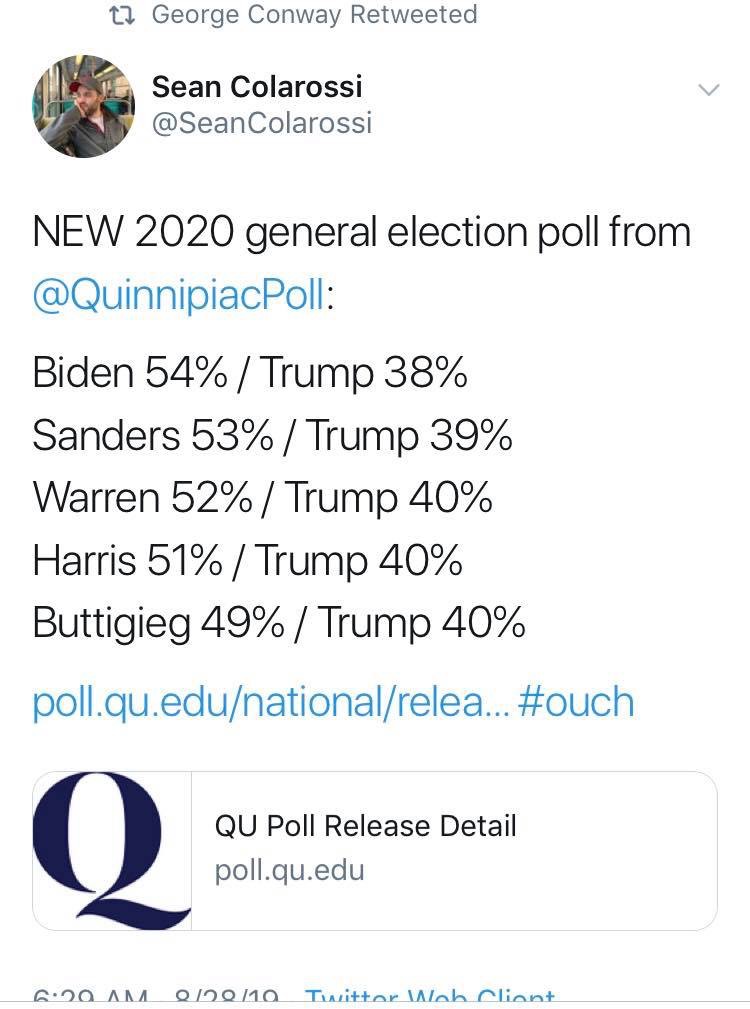Screen dimensions: 750x1009
Task: Open the @SeanColarossi handle
Action: 262,123
